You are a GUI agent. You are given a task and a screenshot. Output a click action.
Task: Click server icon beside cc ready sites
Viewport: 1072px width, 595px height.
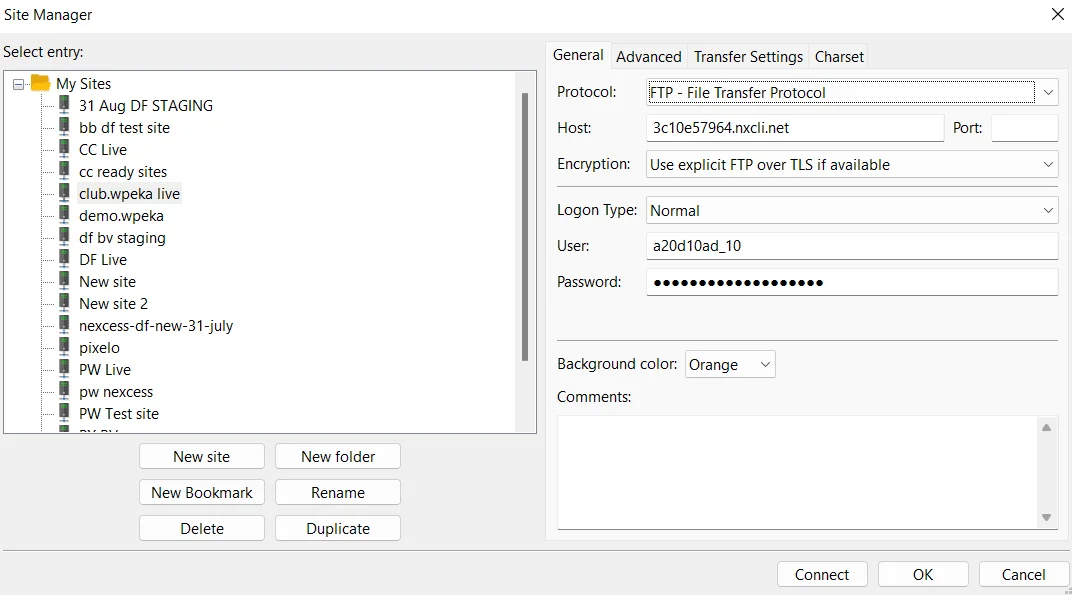point(64,170)
